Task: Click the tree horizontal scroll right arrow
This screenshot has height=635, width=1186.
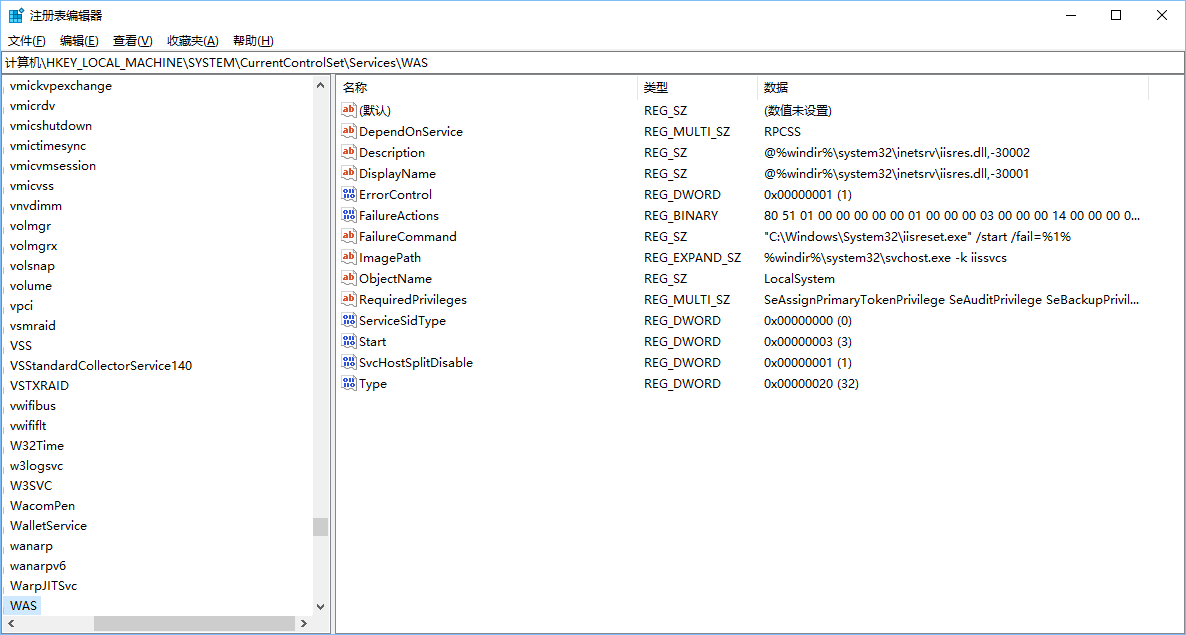Action: (x=304, y=624)
